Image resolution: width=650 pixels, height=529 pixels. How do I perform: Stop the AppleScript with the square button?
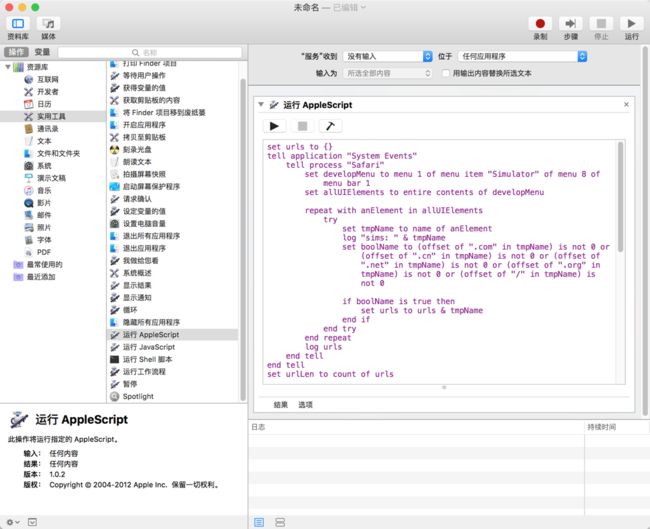point(303,126)
